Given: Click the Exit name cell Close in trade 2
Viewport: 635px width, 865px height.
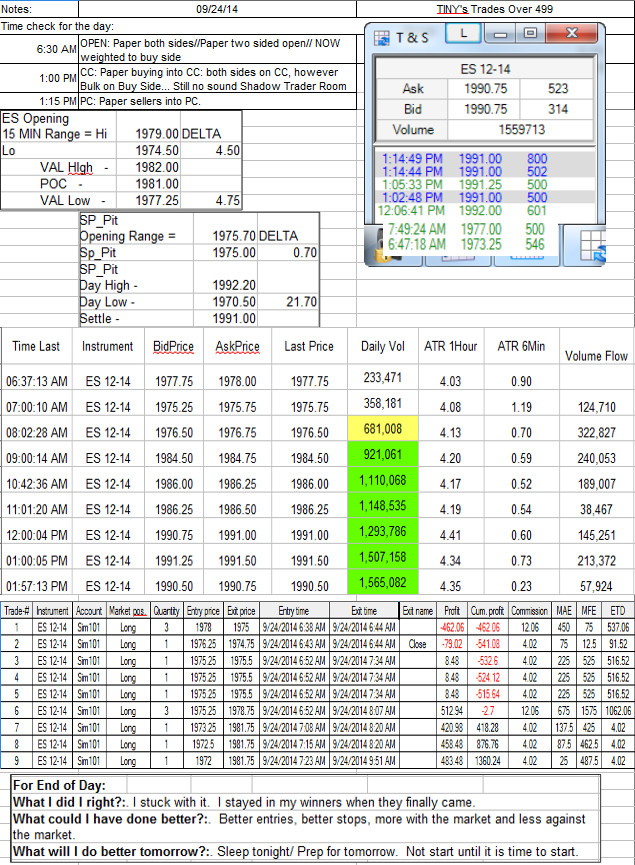Looking at the screenshot, I should click(x=418, y=644).
